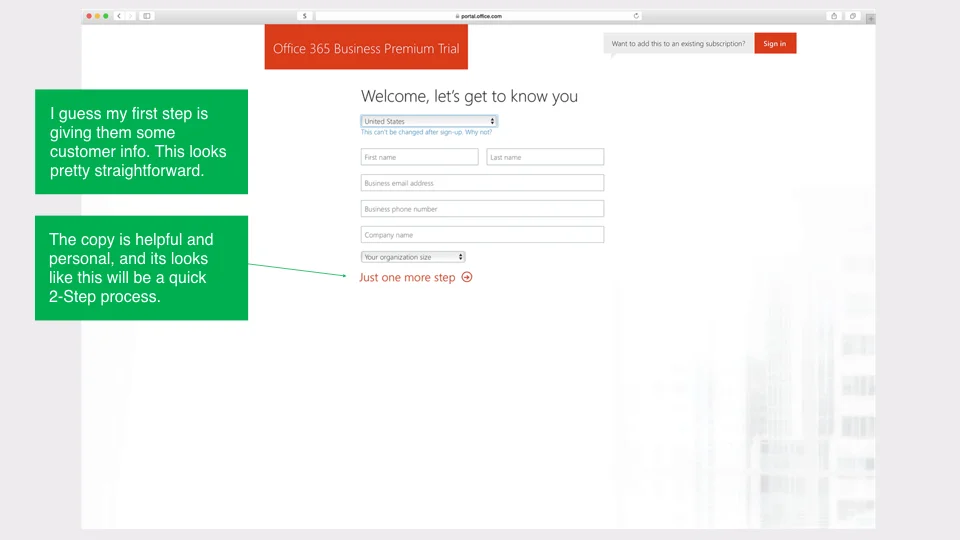Click the green fullscreen window button
Image resolution: width=960 pixels, height=540 pixels.
(x=106, y=16)
